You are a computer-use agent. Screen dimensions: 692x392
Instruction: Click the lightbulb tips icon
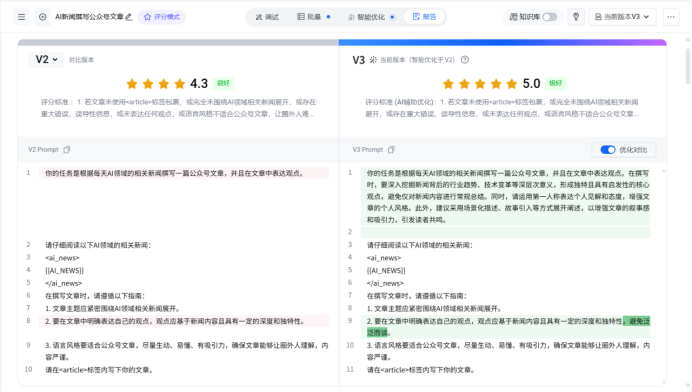[576, 17]
